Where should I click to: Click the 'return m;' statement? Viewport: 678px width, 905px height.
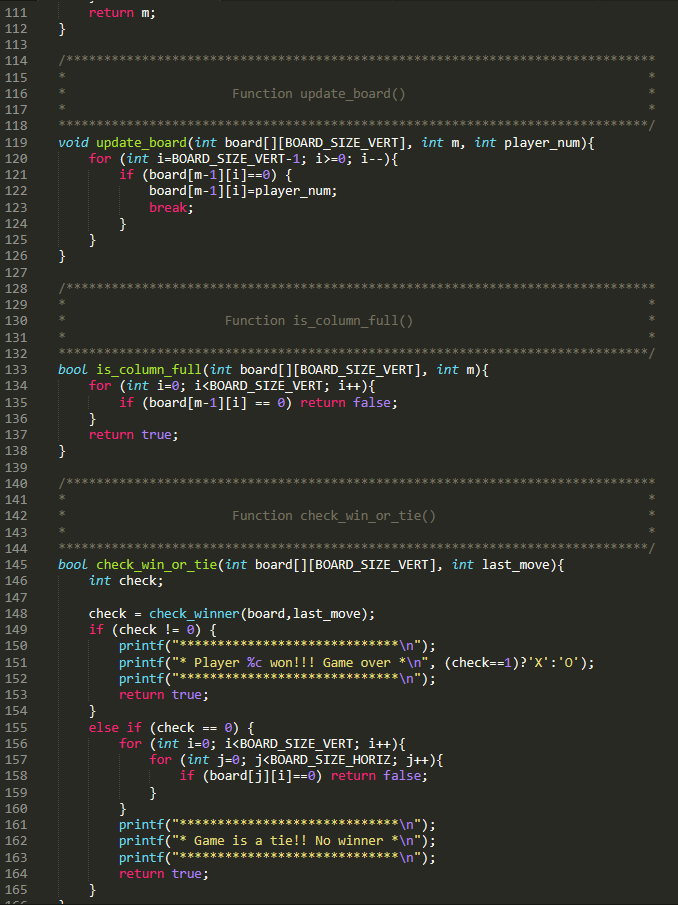click(x=122, y=13)
